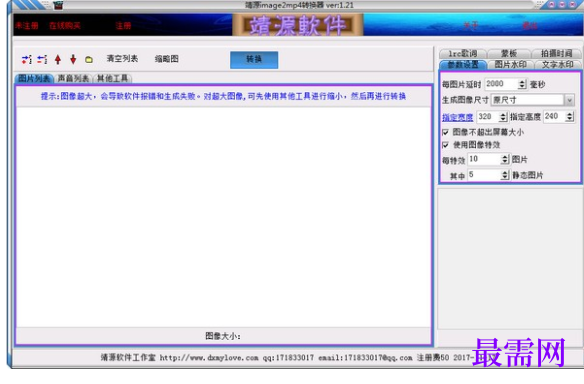Click the 靖源软件 logo banner
This screenshot has width=584, height=384.
pyautogui.click(x=298, y=25)
